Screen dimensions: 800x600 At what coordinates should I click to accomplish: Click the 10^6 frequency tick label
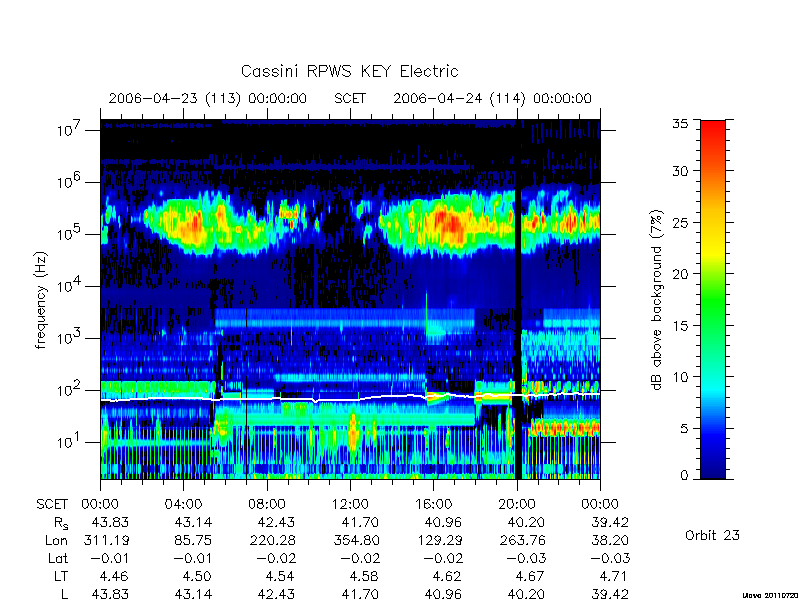[69, 181]
